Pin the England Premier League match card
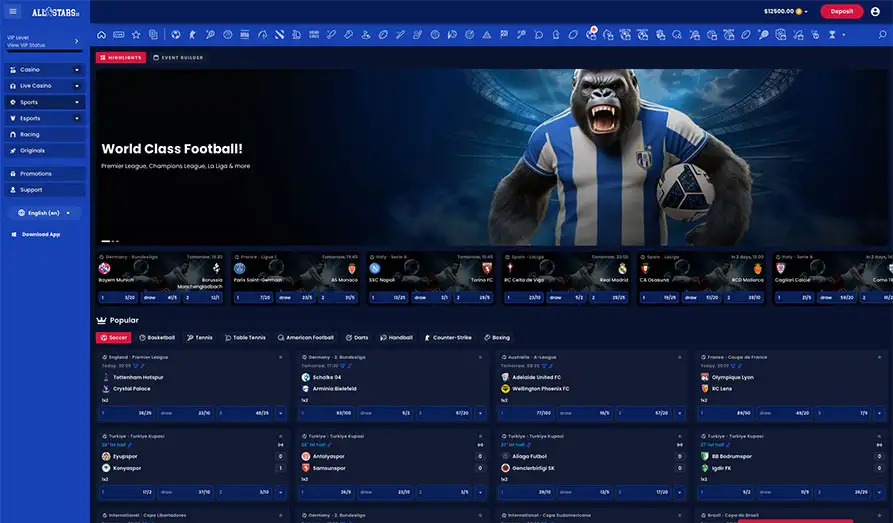Image resolution: width=893 pixels, height=523 pixels. point(281,357)
